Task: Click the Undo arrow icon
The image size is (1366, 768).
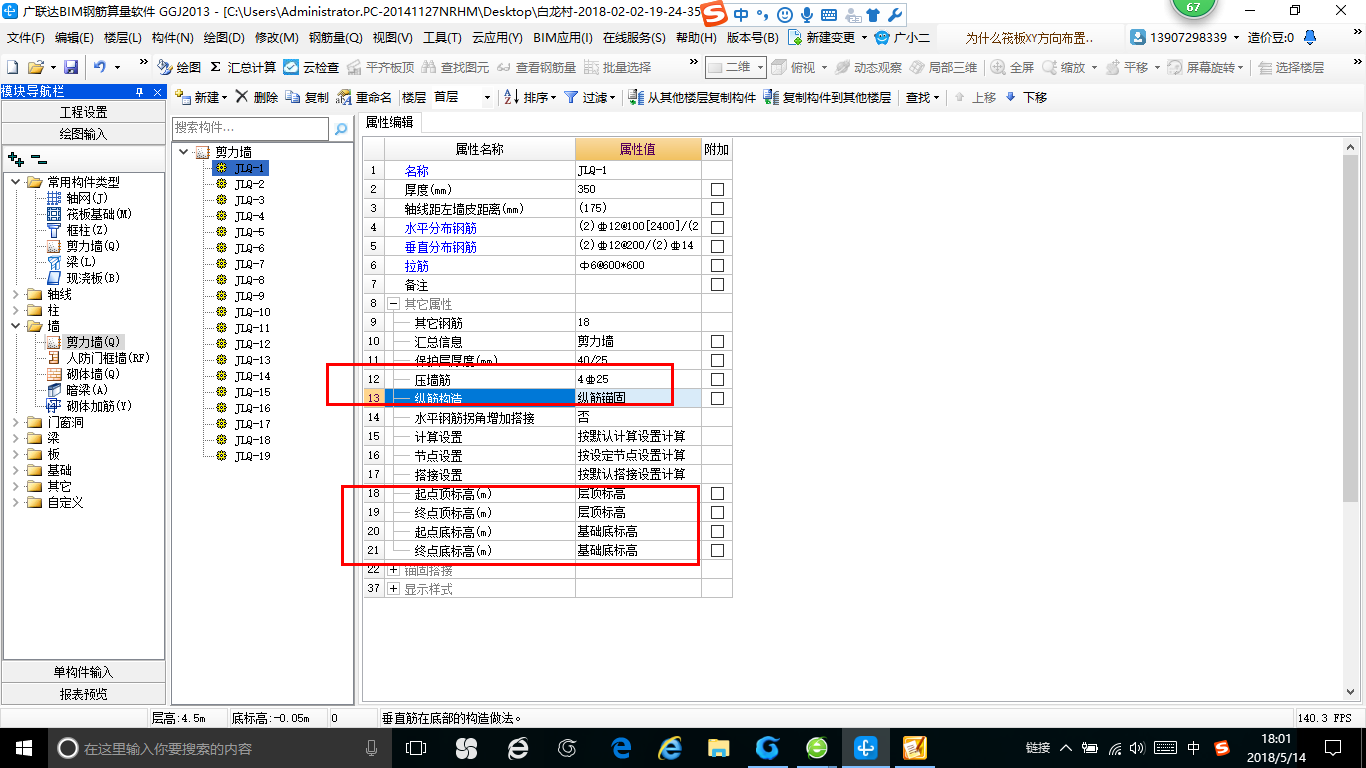Action: tap(100, 67)
